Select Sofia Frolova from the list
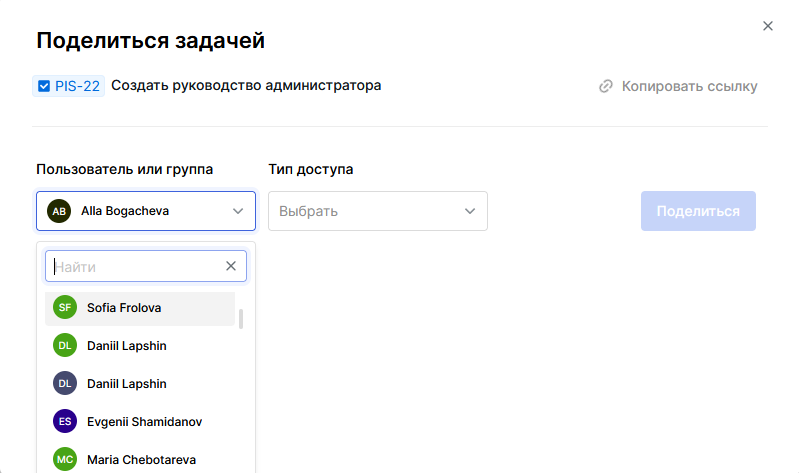The image size is (799, 473). pos(124,308)
